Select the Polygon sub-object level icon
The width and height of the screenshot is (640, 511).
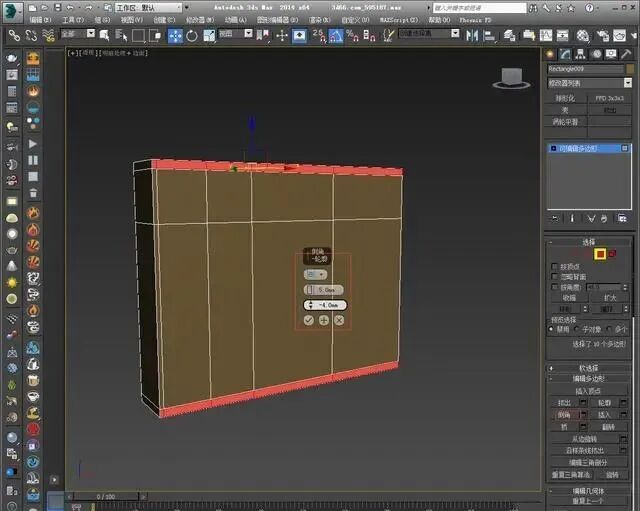click(600, 254)
